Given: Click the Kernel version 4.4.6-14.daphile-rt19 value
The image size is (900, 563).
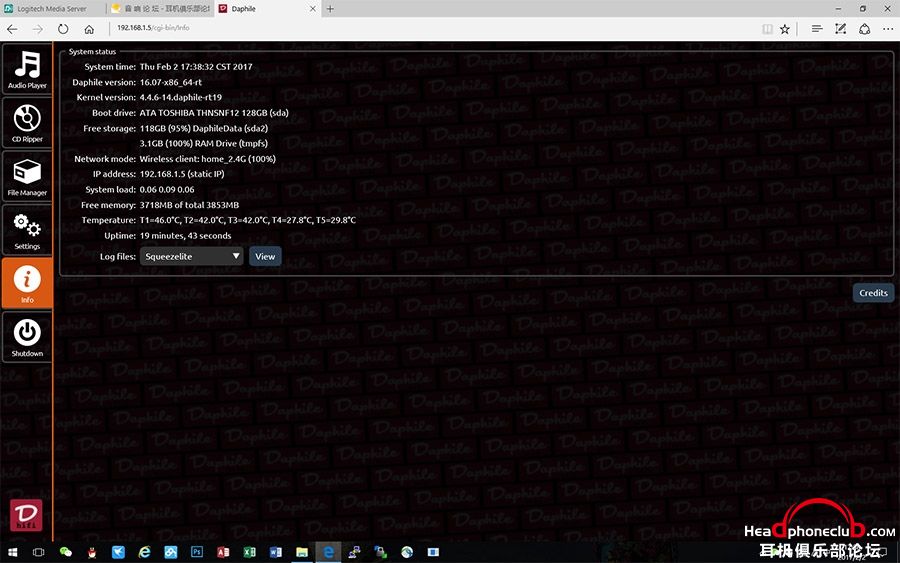Looking at the screenshot, I should point(181,97).
